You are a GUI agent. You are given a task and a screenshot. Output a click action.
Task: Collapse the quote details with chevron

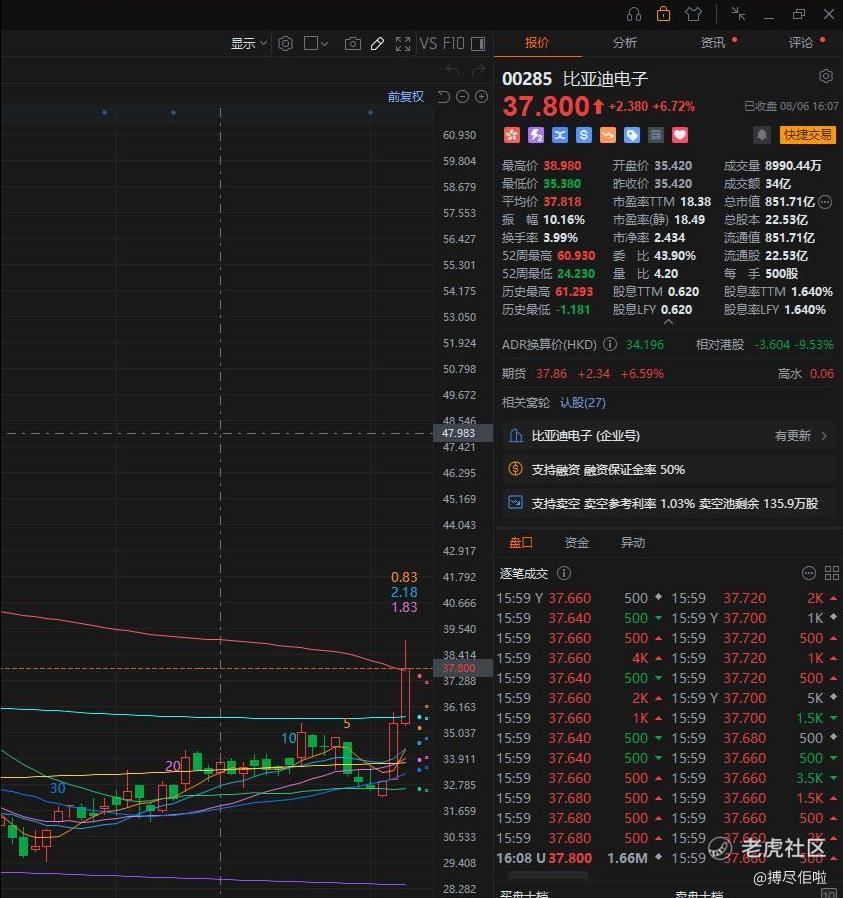pos(668,322)
